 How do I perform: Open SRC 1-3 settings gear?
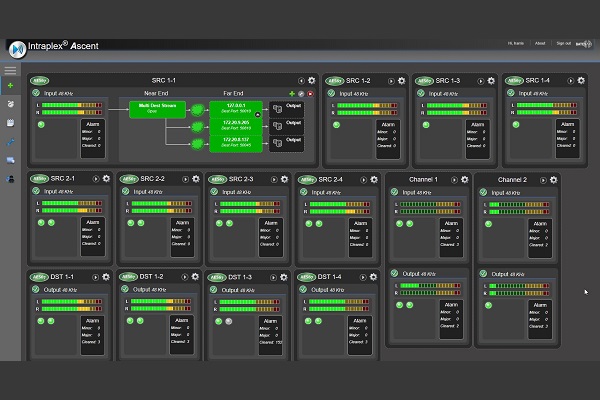(491, 81)
